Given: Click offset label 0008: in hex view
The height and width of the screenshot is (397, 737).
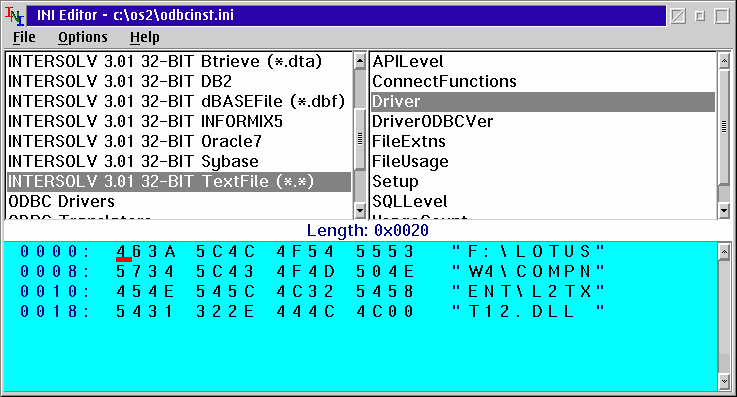Looking at the screenshot, I should 55,272.
